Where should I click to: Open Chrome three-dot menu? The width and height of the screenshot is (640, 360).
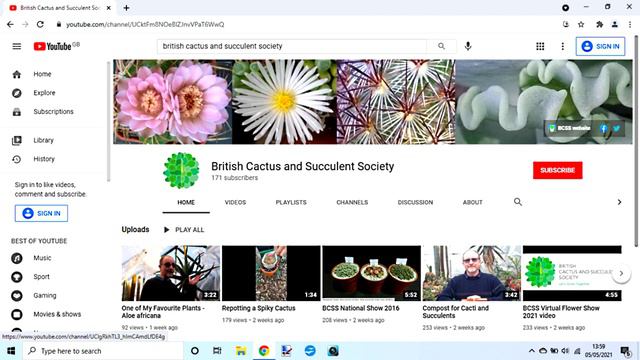(630, 24)
